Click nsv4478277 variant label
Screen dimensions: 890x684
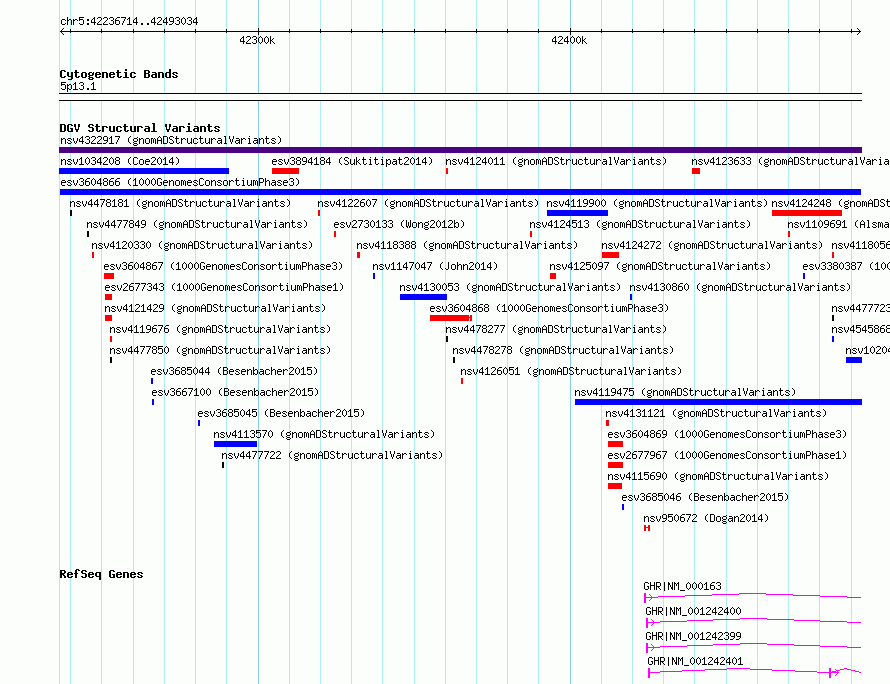coord(556,329)
